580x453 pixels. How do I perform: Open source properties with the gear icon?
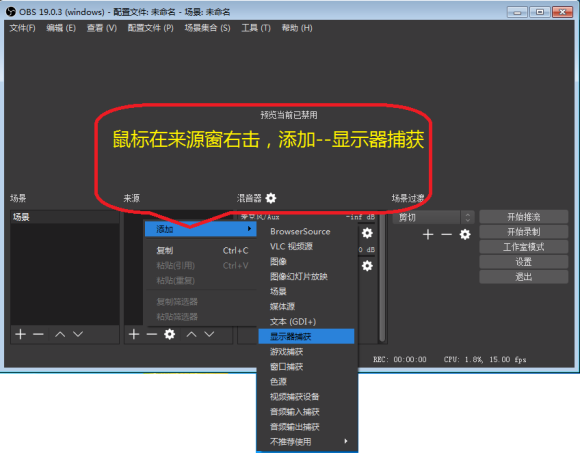click(x=169, y=334)
